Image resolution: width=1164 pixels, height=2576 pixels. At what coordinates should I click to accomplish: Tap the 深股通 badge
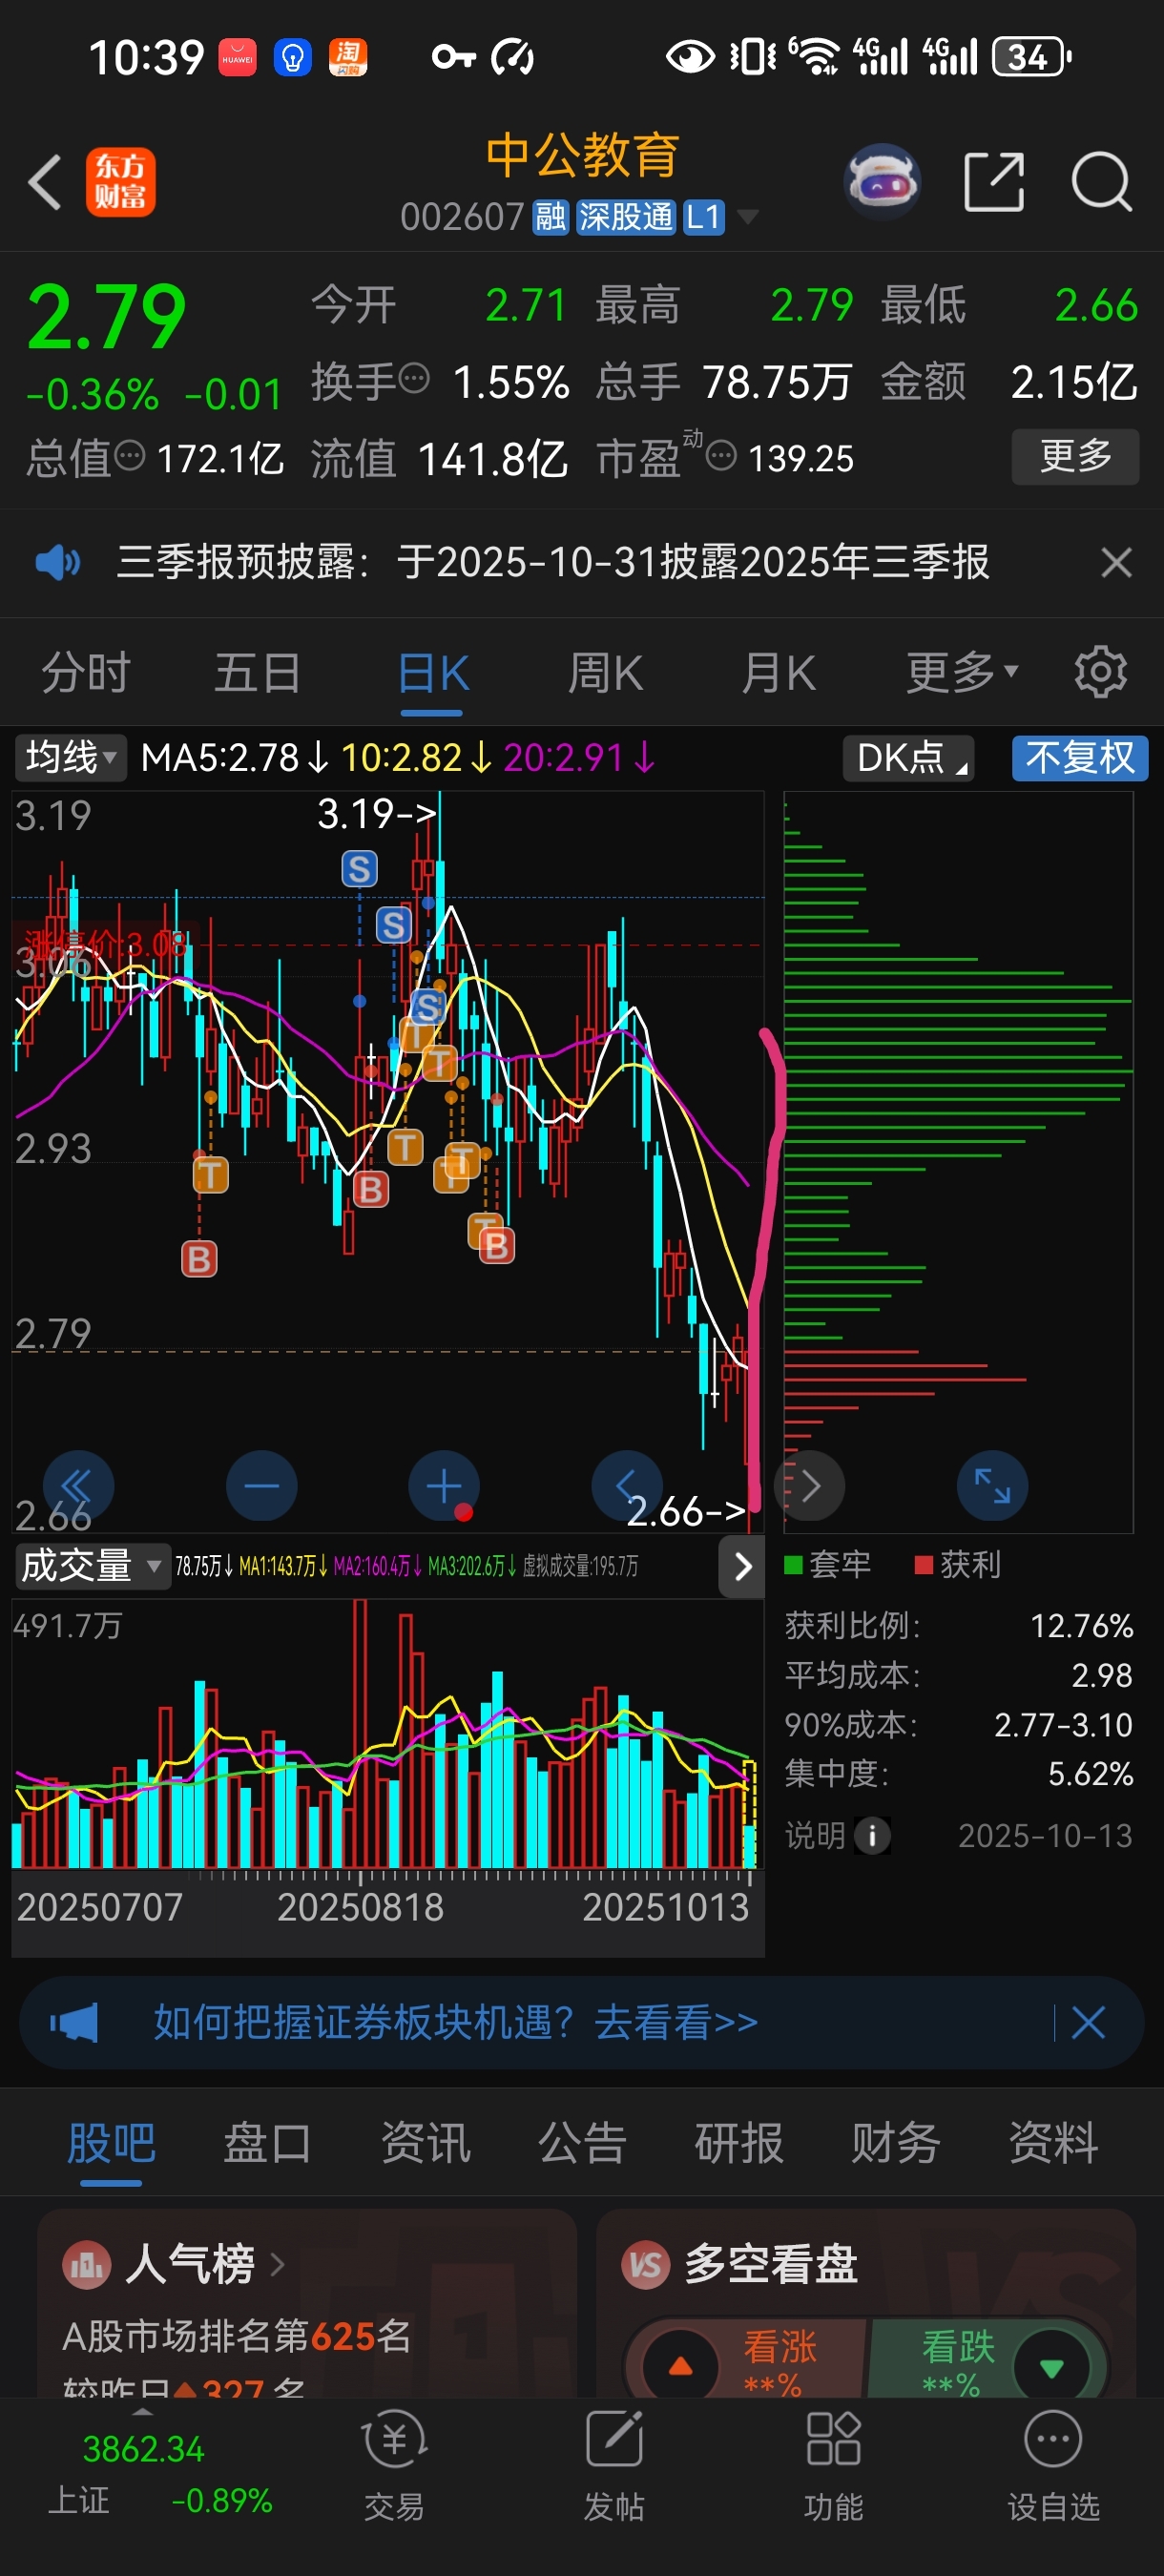point(626,216)
